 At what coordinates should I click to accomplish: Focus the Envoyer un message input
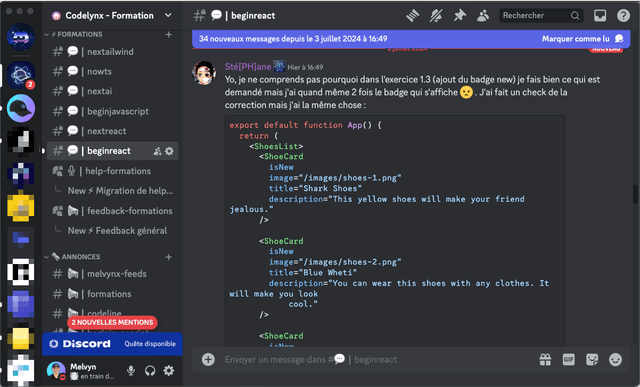tap(378, 360)
